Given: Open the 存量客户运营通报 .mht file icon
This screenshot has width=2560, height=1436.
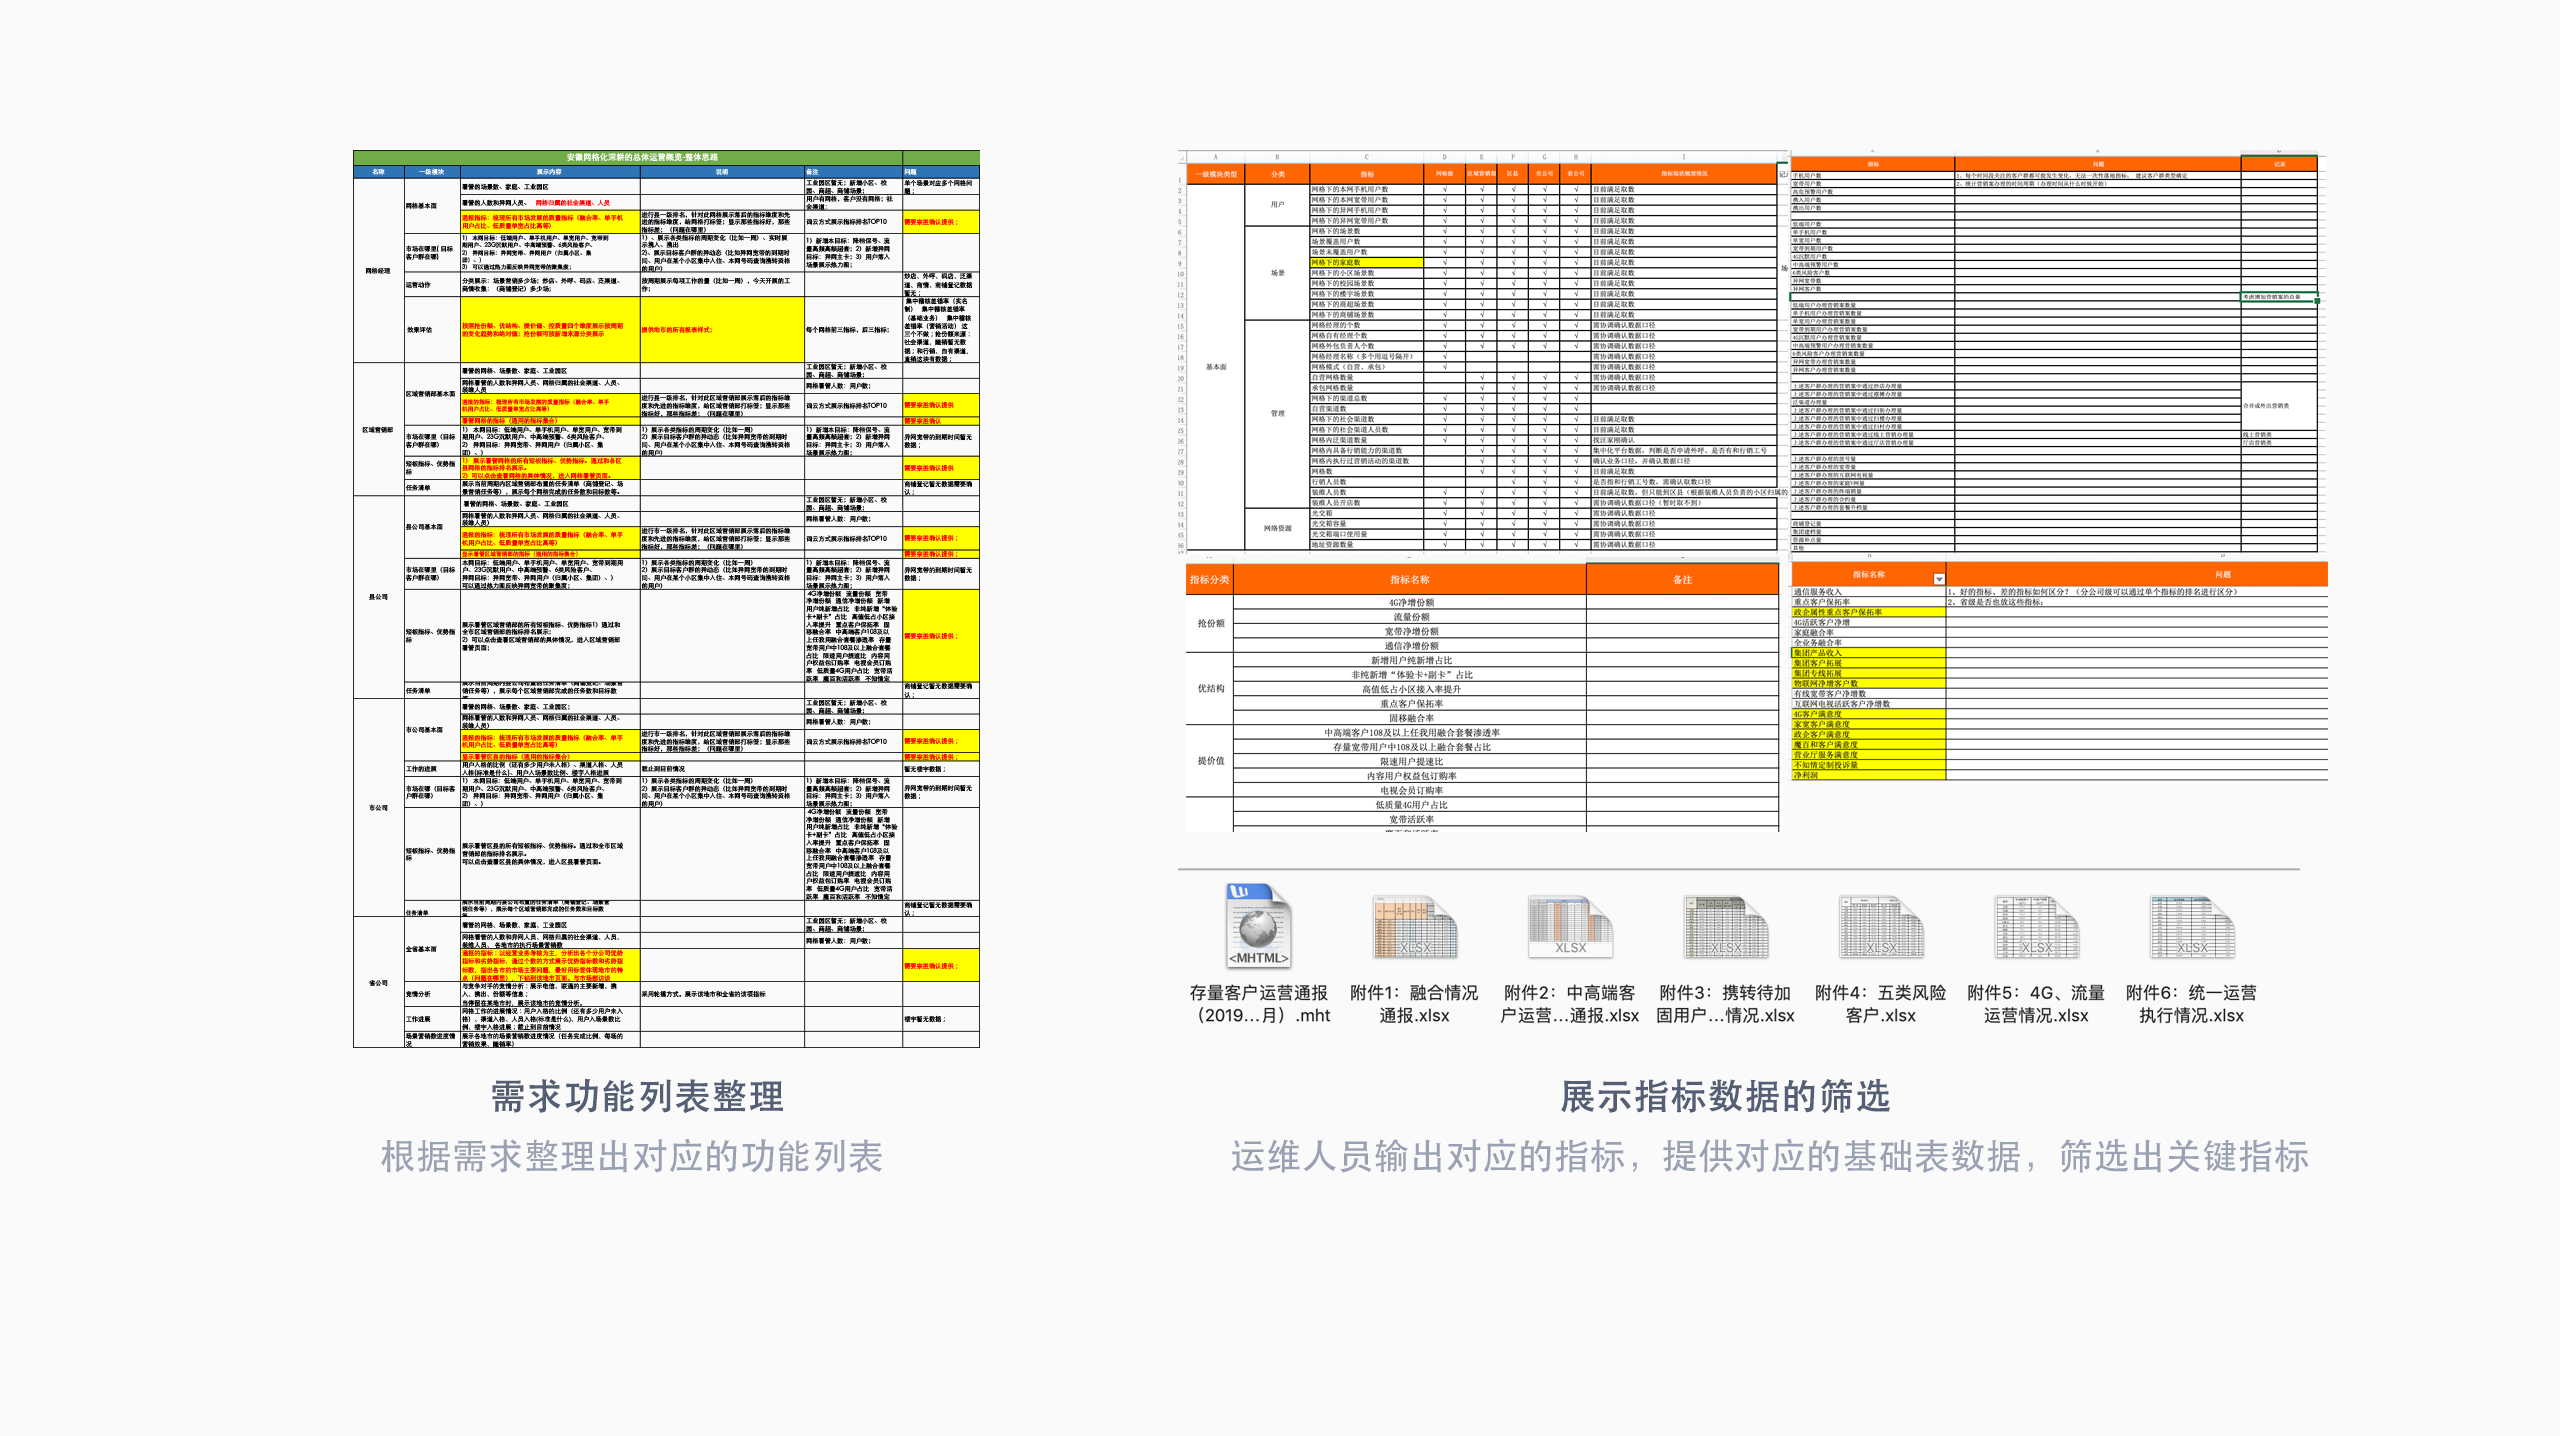Looking at the screenshot, I should (1258, 925).
